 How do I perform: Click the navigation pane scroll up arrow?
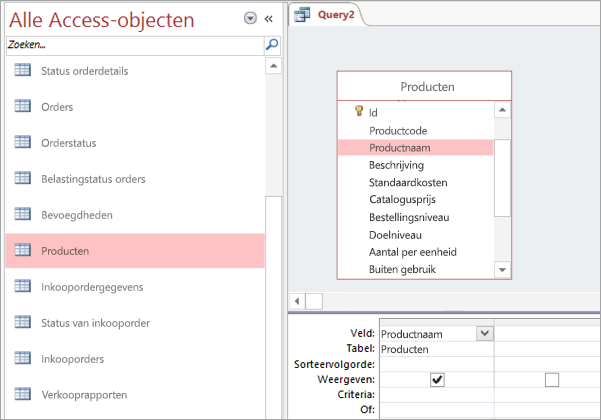[x=273, y=66]
